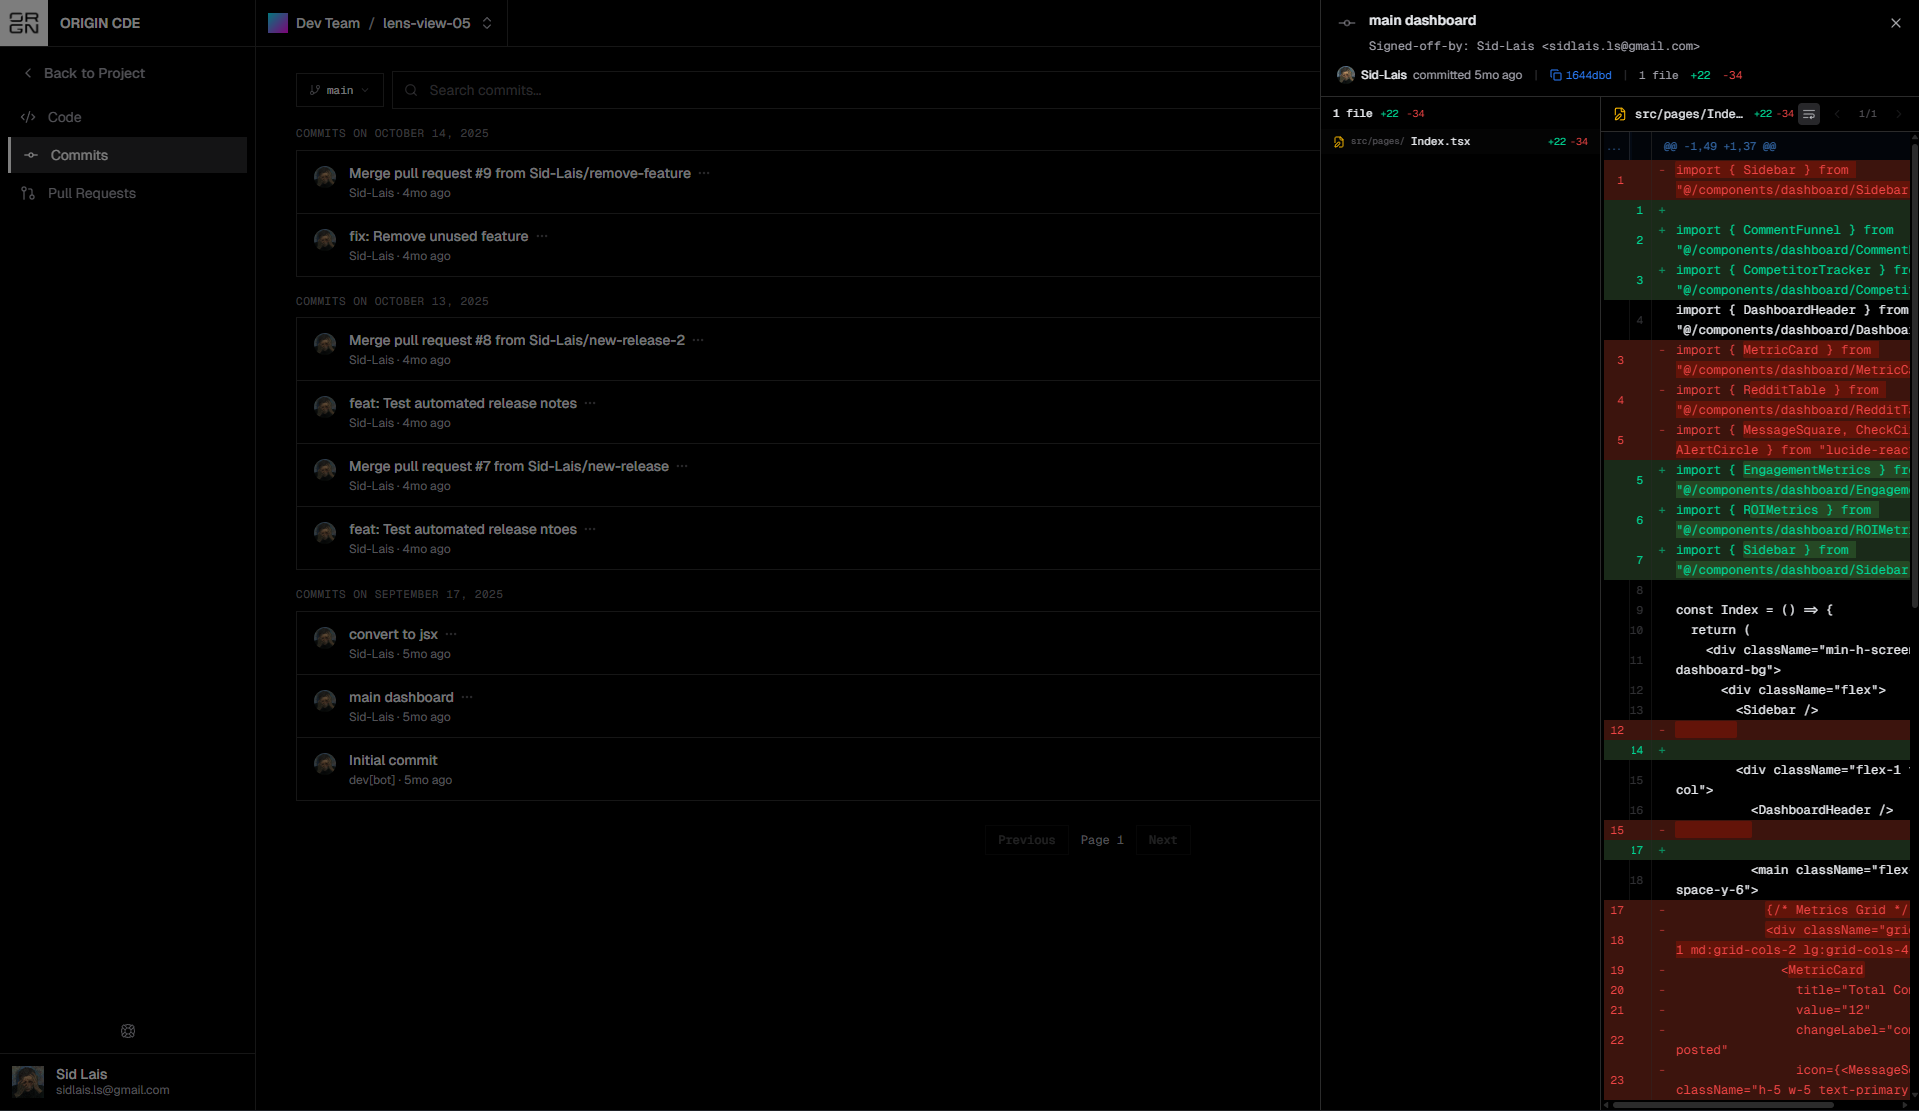
Task: Toggle word wrap in diff header
Action: 1809,114
